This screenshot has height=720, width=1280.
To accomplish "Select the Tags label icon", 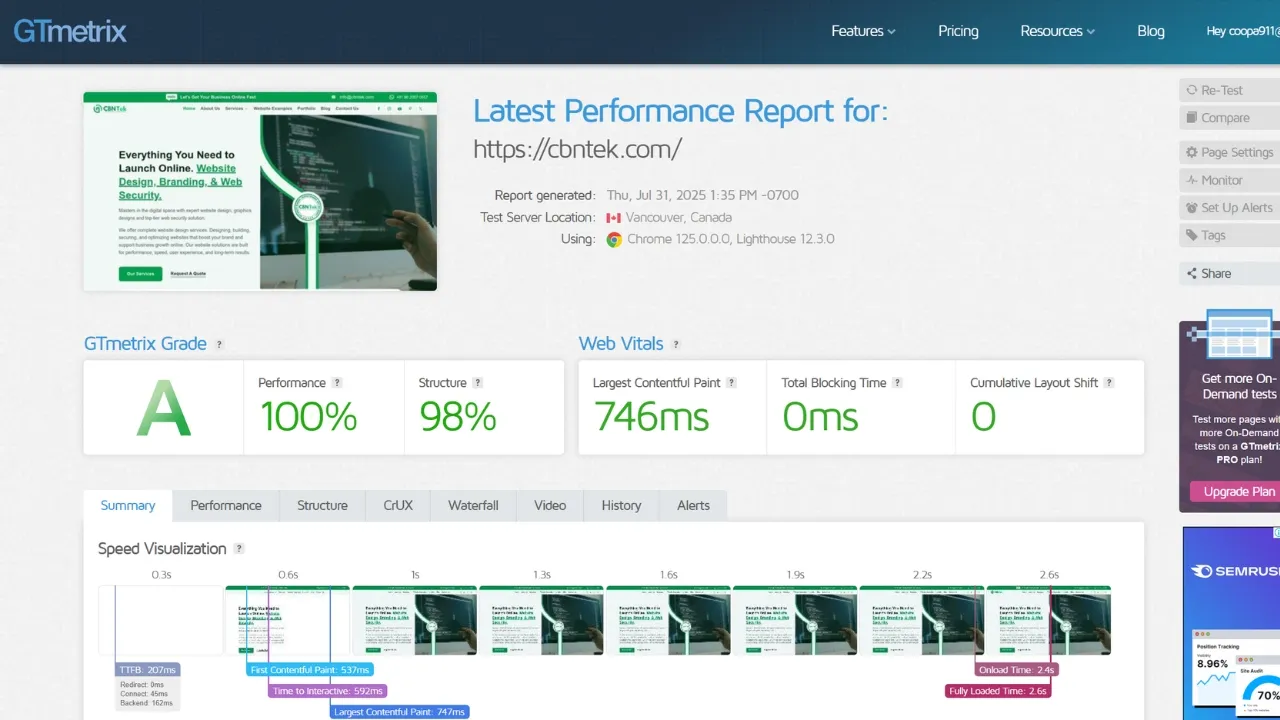I will 1191,235.
